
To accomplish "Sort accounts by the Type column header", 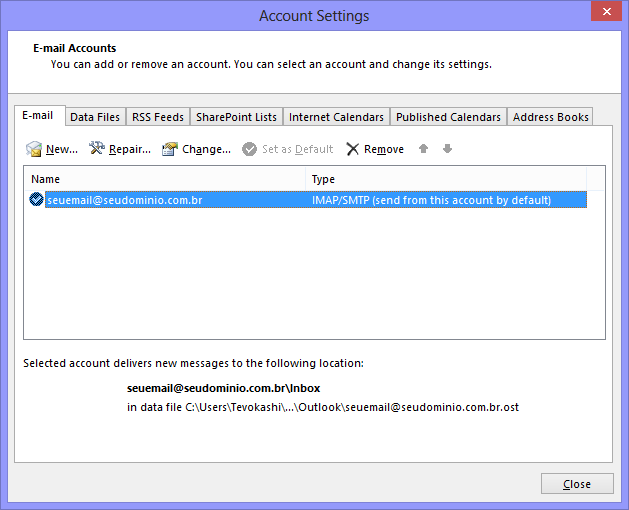I will pos(446,179).
